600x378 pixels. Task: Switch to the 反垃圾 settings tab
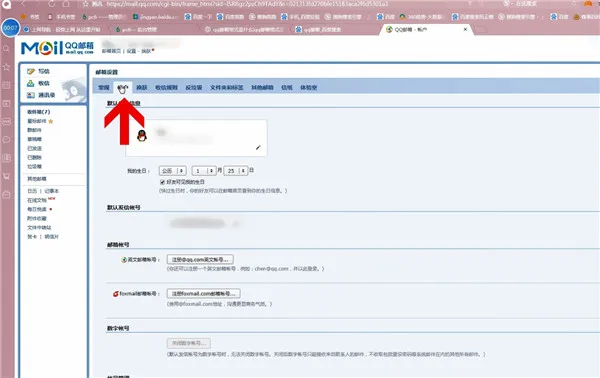click(x=194, y=88)
